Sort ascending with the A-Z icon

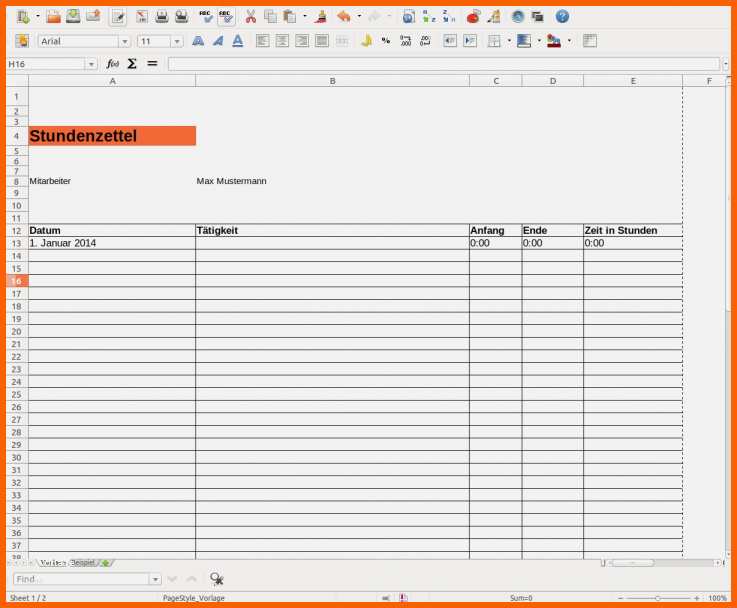point(429,17)
